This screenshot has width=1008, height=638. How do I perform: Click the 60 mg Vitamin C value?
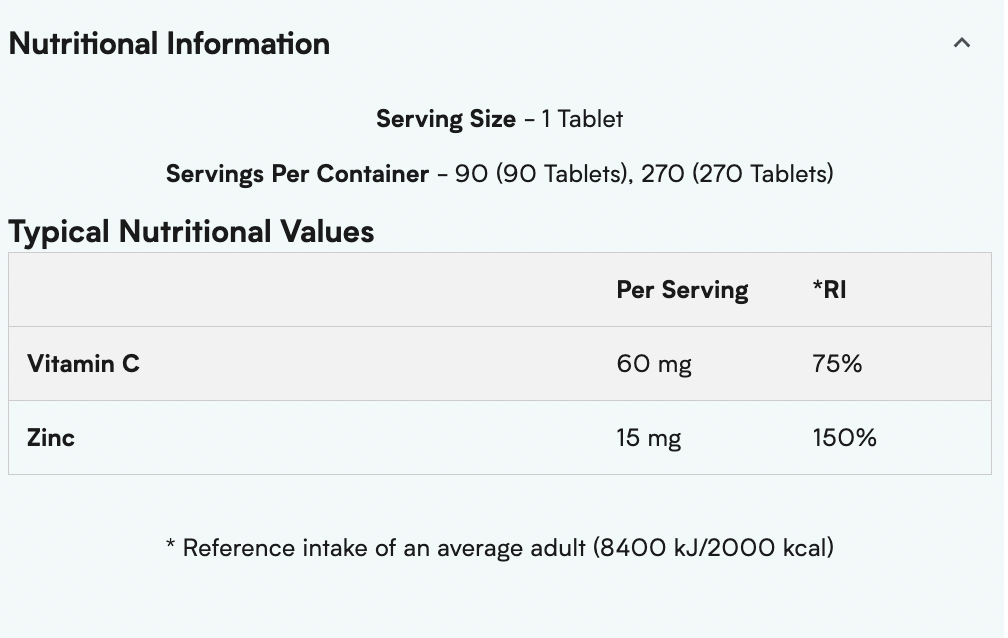pos(654,364)
